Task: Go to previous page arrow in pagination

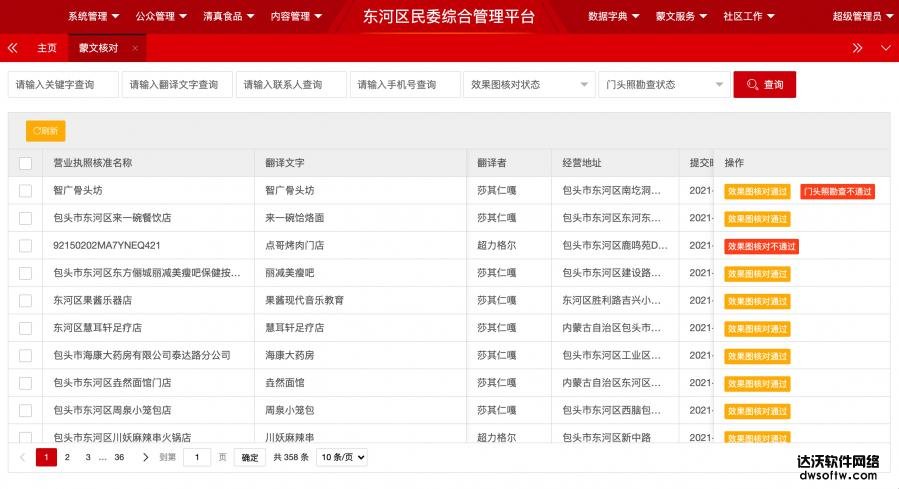Action: point(22,457)
